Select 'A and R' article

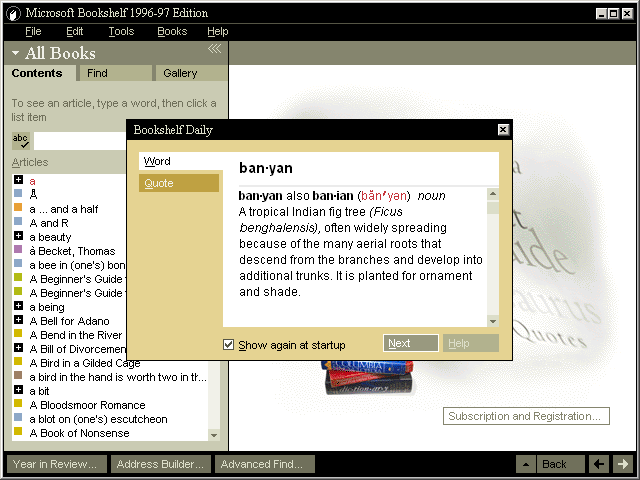point(49,223)
